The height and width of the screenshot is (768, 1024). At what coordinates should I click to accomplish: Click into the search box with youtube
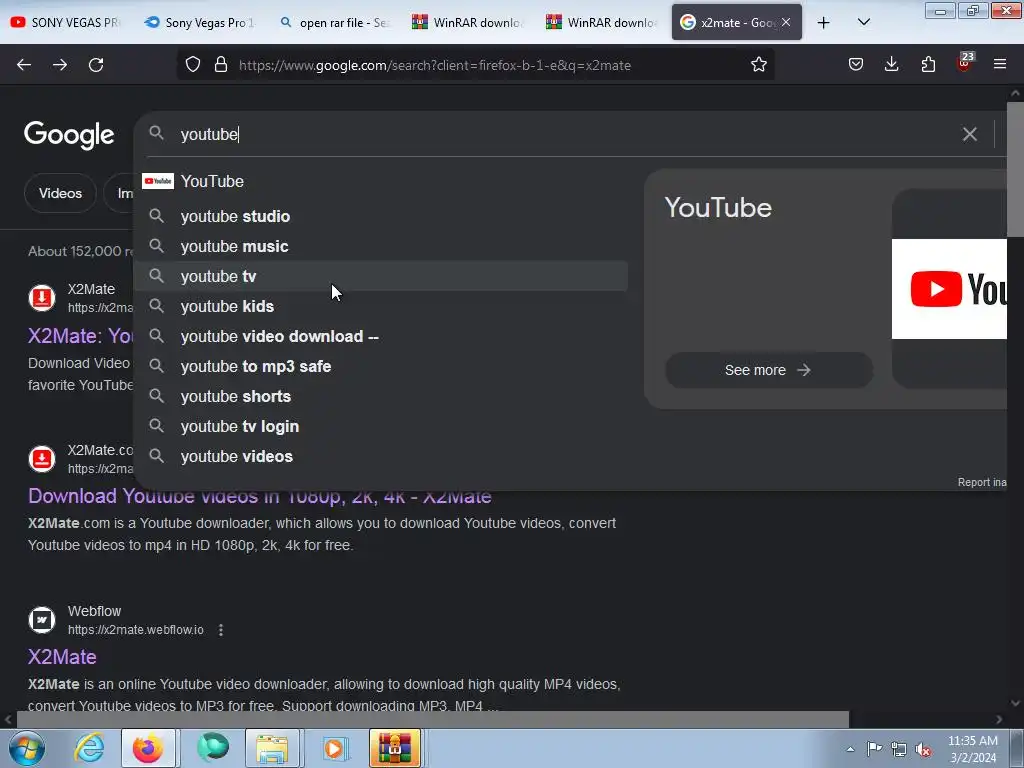pyautogui.click(x=562, y=134)
